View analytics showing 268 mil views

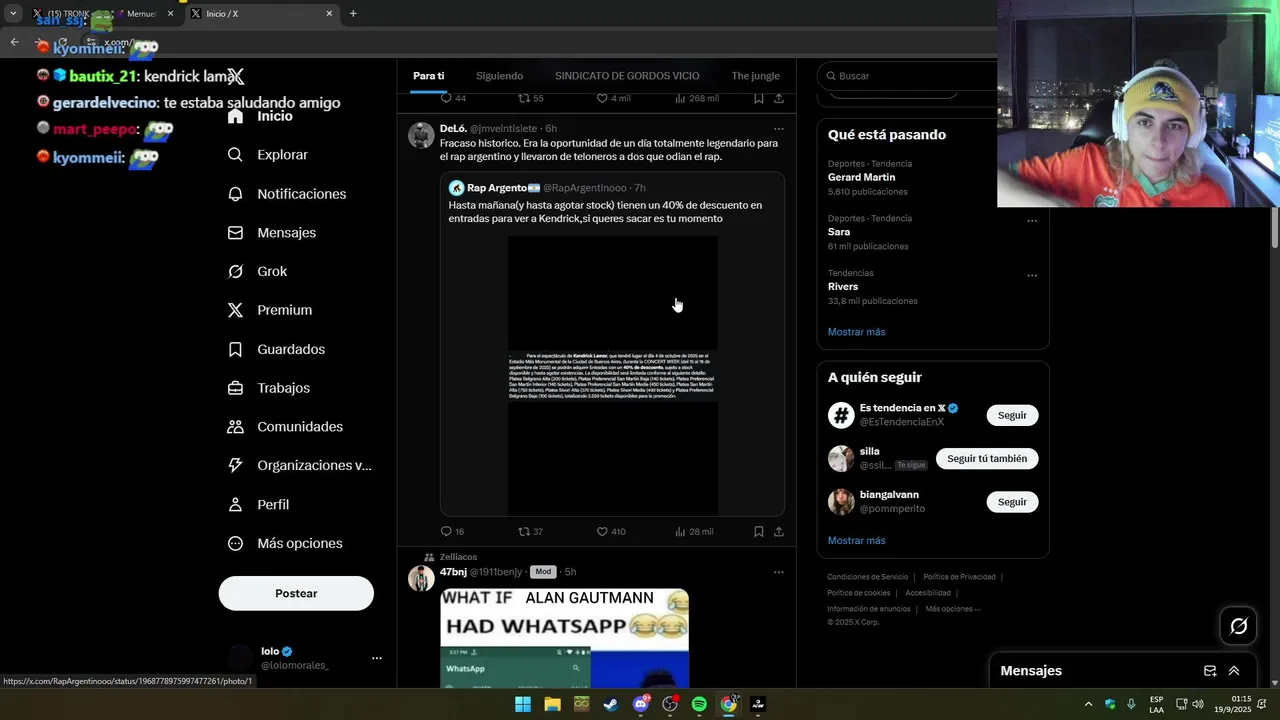pos(697,98)
